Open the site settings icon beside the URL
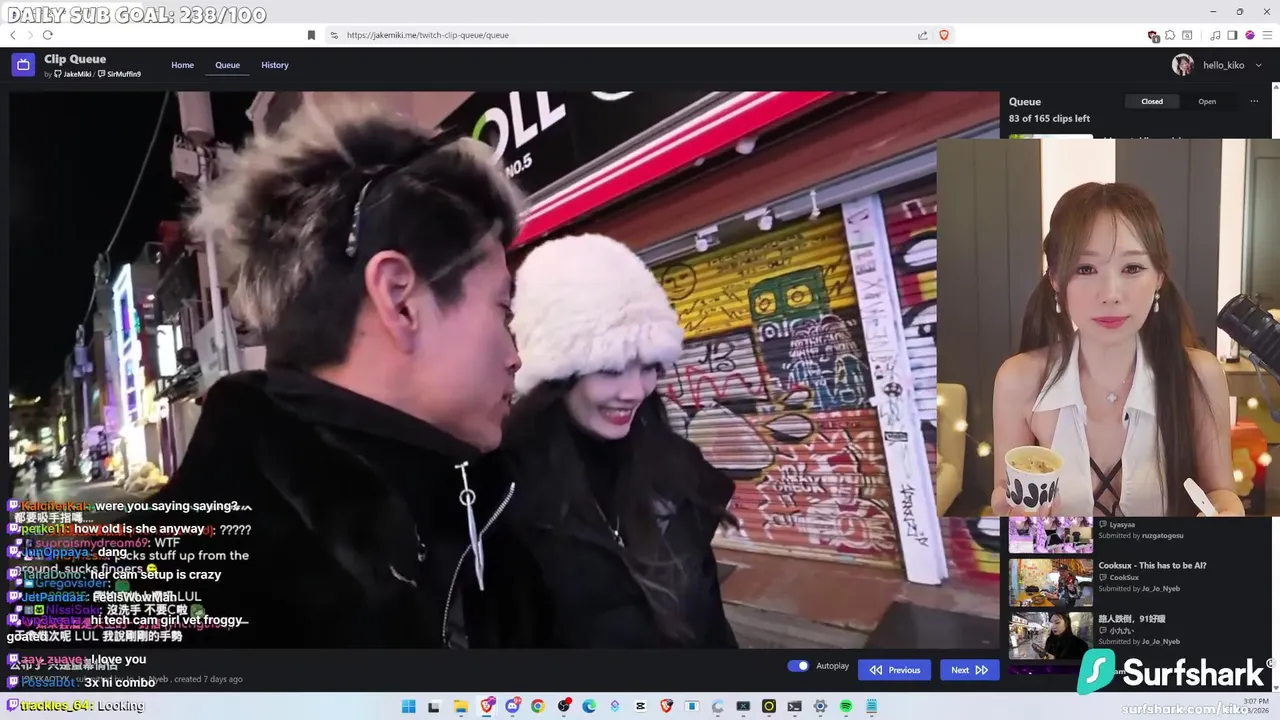Screen dimensions: 1280x720 click(x=334, y=35)
